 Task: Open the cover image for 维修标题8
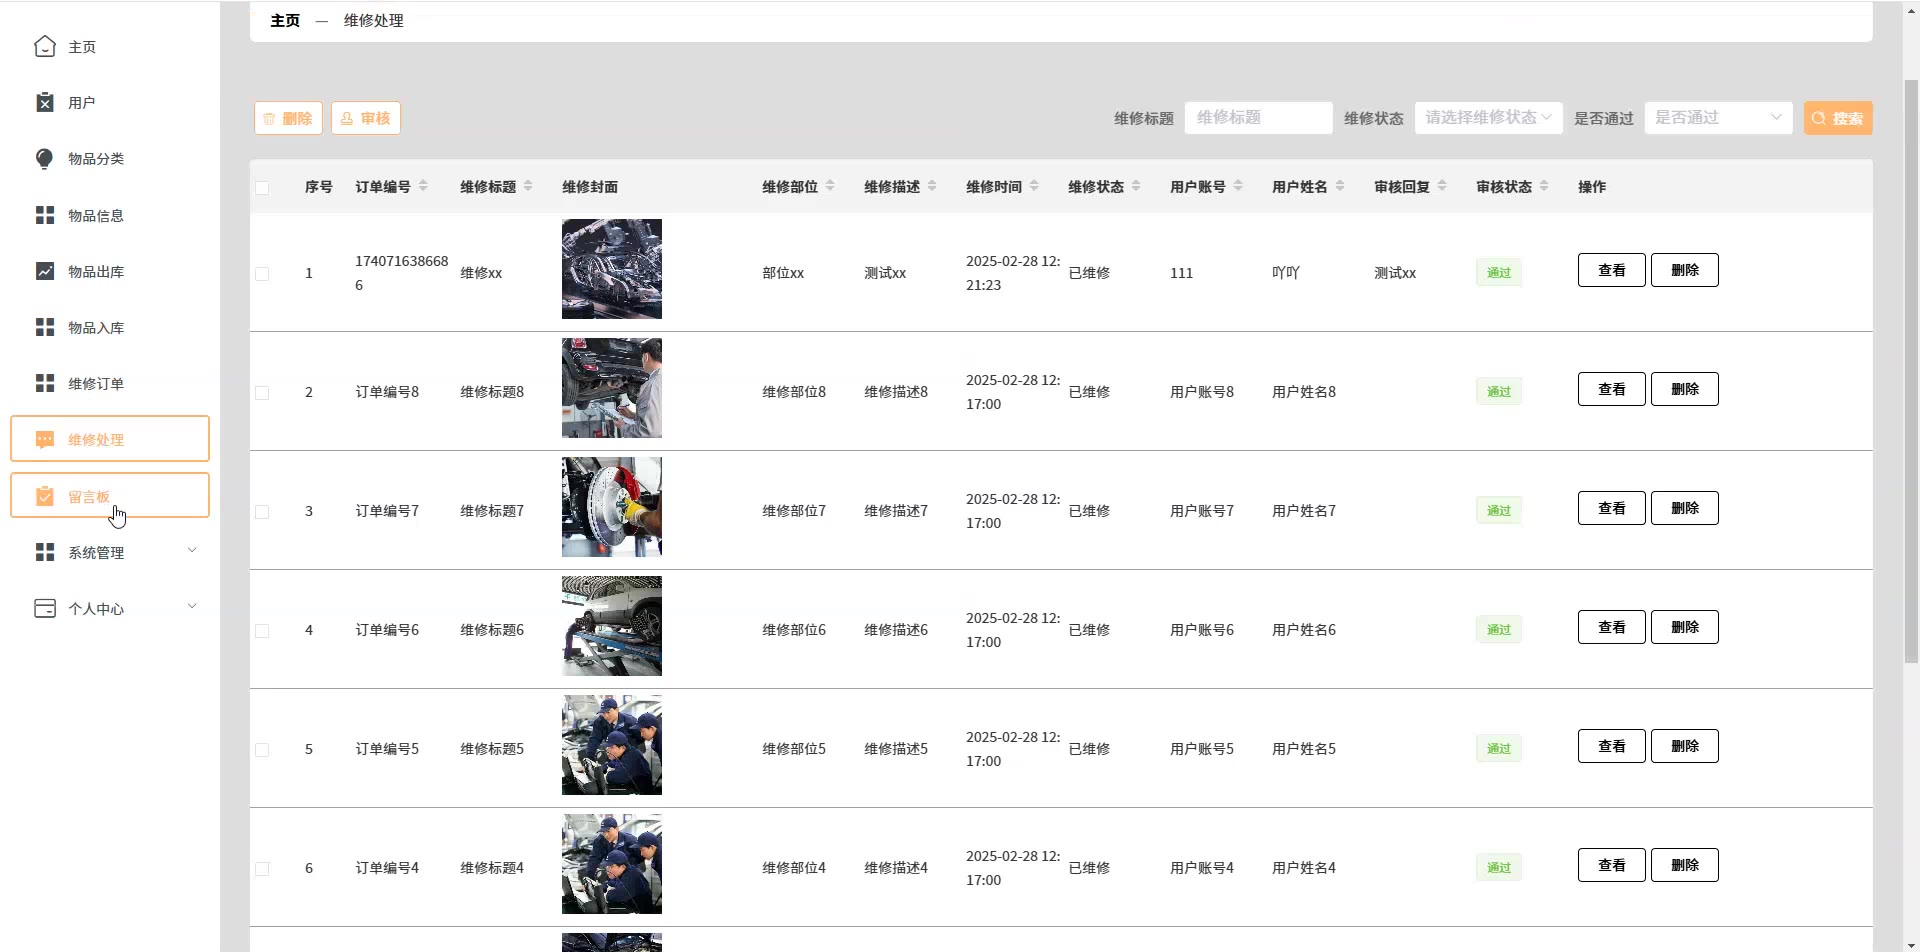(x=612, y=388)
